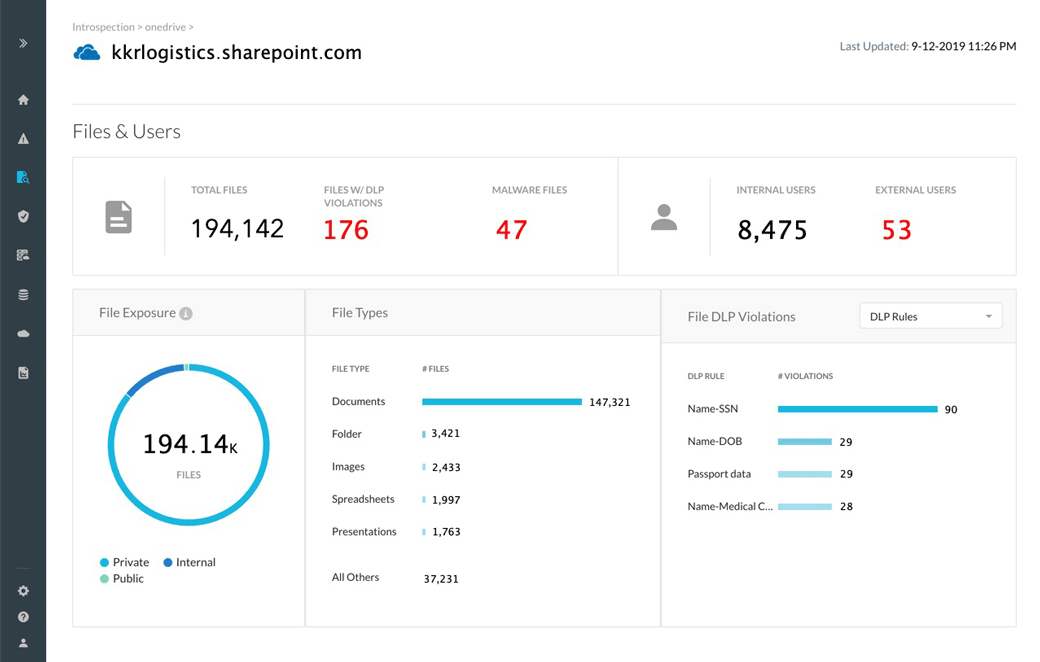This screenshot has height=662, width=1040.
Task: Expand the sidebar with double chevron icon
Action: (23, 43)
